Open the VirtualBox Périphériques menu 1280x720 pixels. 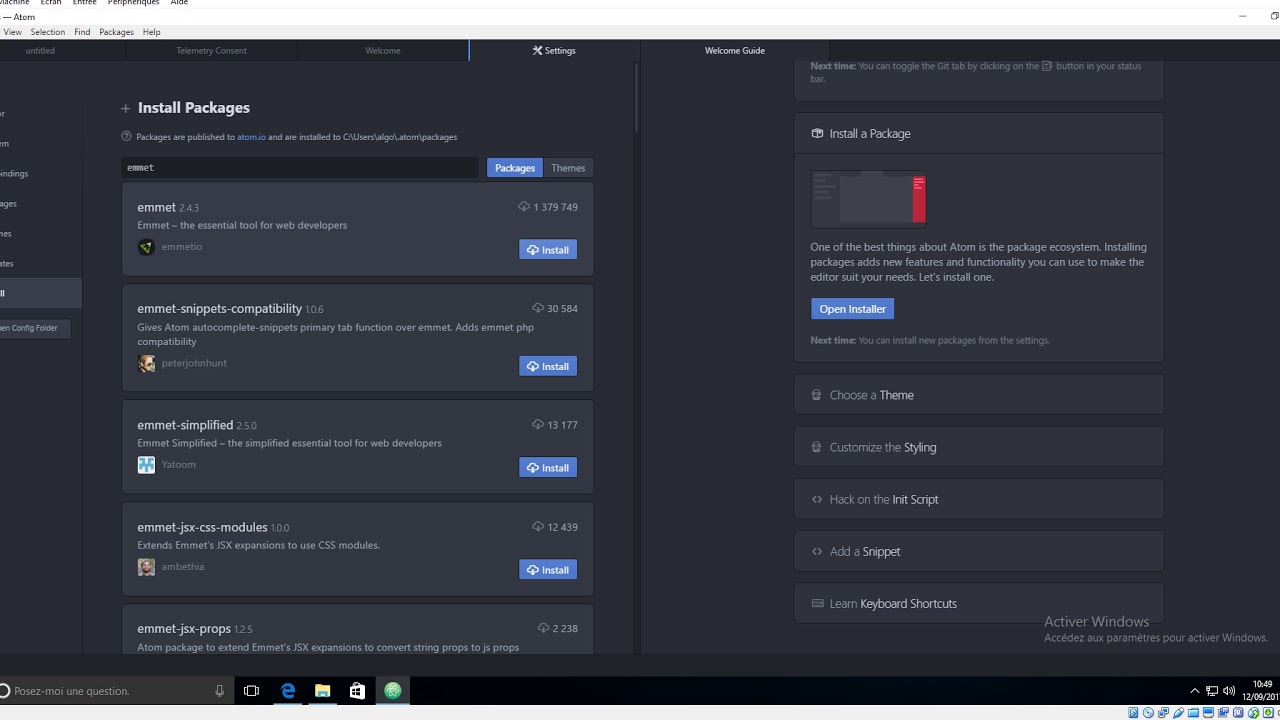[133, 3]
